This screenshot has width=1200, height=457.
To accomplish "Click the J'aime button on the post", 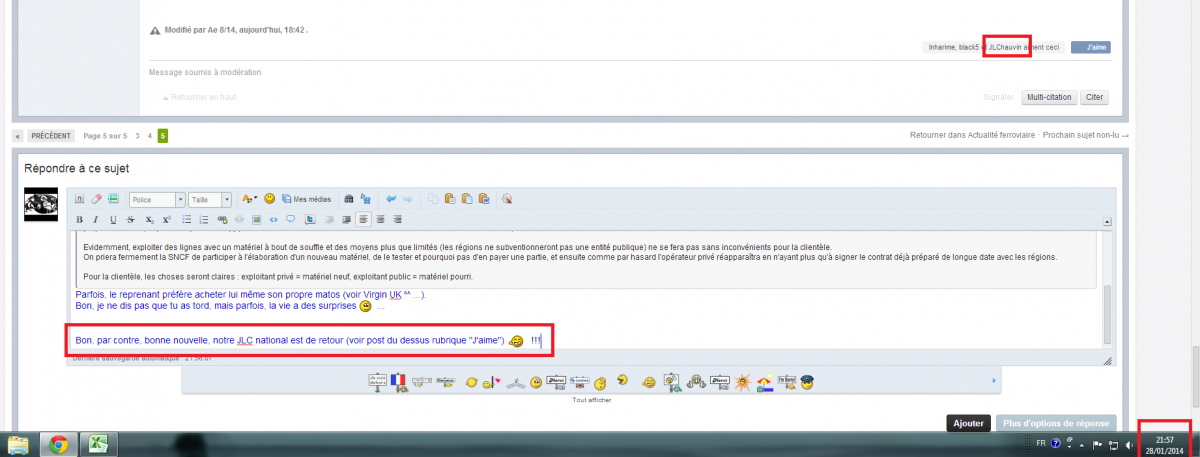I will pyautogui.click(x=1090, y=47).
